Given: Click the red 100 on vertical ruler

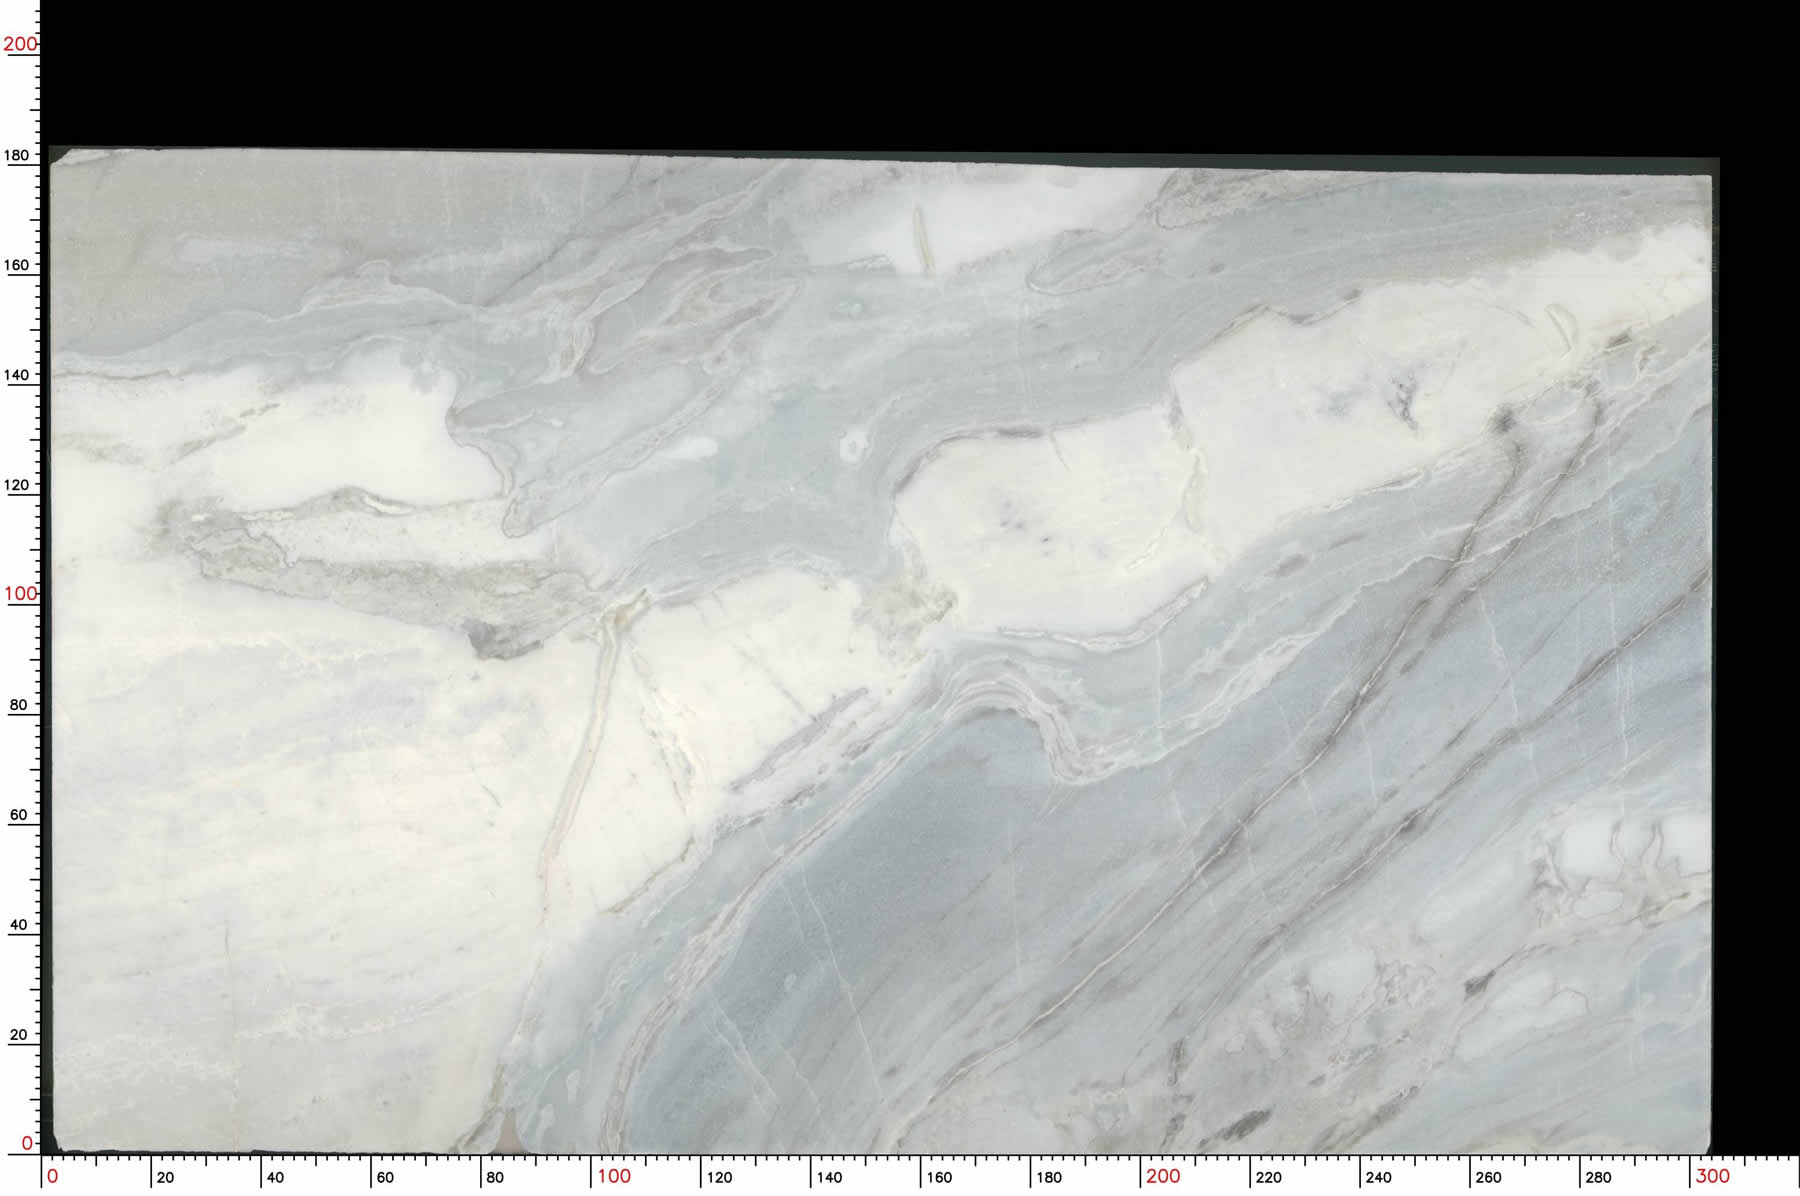Looking at the screenshot, I should point(20,593).
